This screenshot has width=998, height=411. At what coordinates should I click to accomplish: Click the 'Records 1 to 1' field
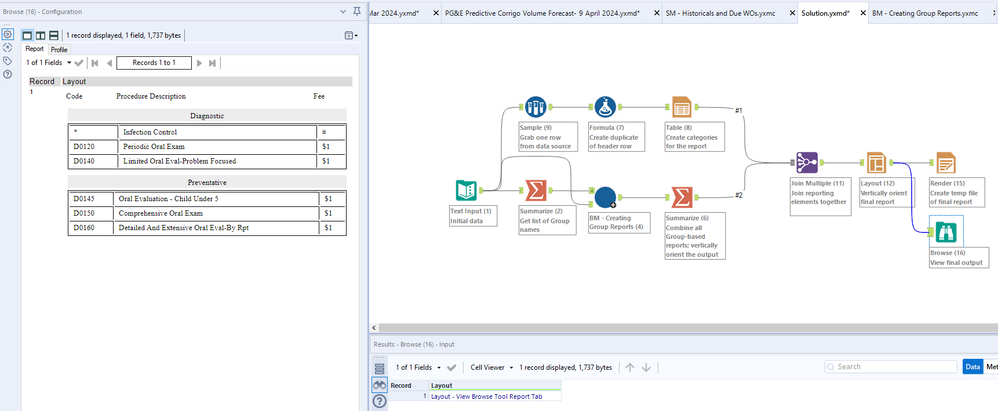pos(153,63)
